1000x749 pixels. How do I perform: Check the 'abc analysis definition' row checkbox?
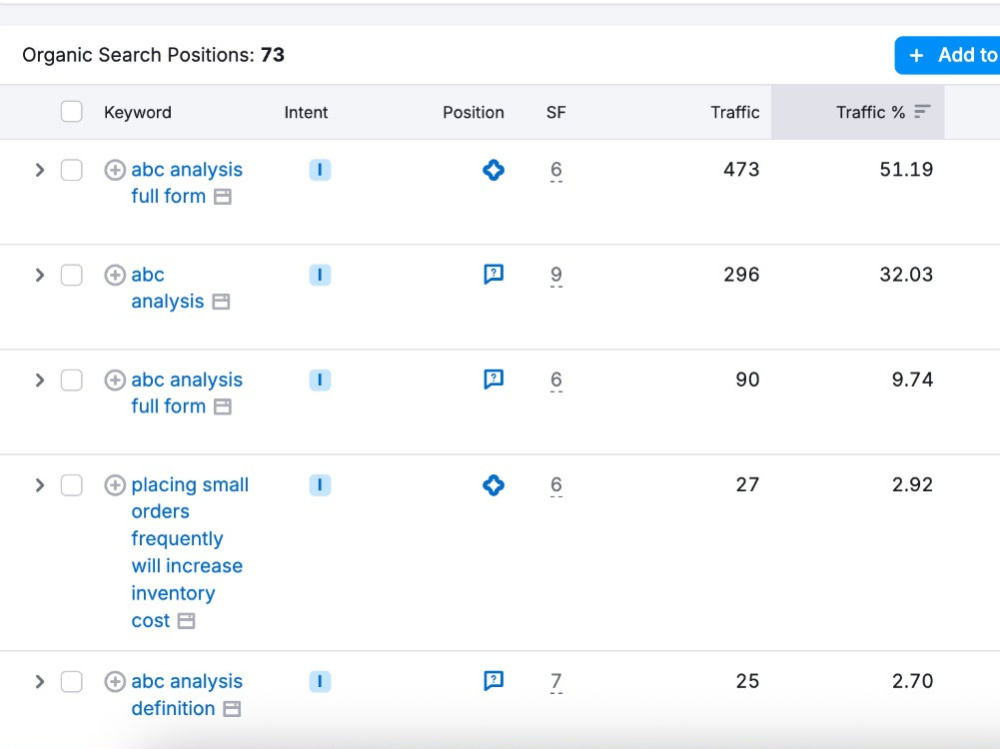[71, 681]
